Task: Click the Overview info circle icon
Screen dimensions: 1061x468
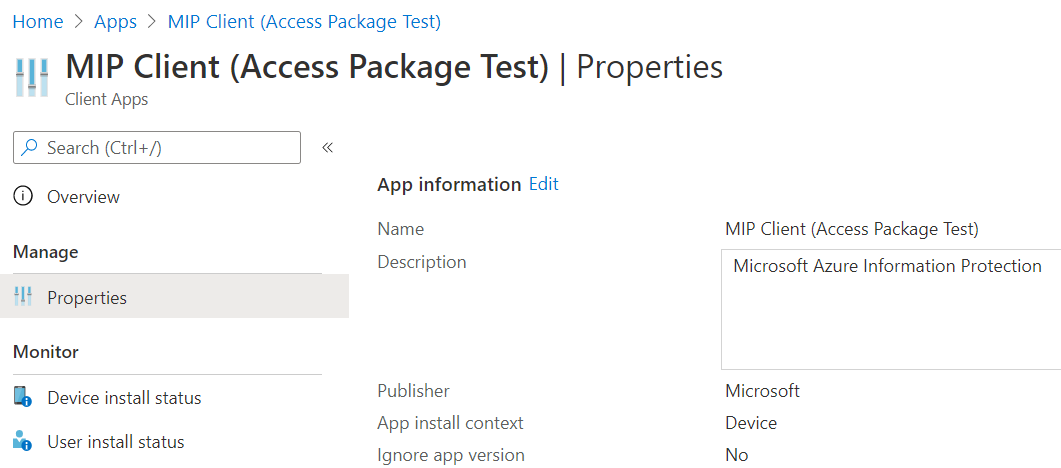Action: click(23, 196)
